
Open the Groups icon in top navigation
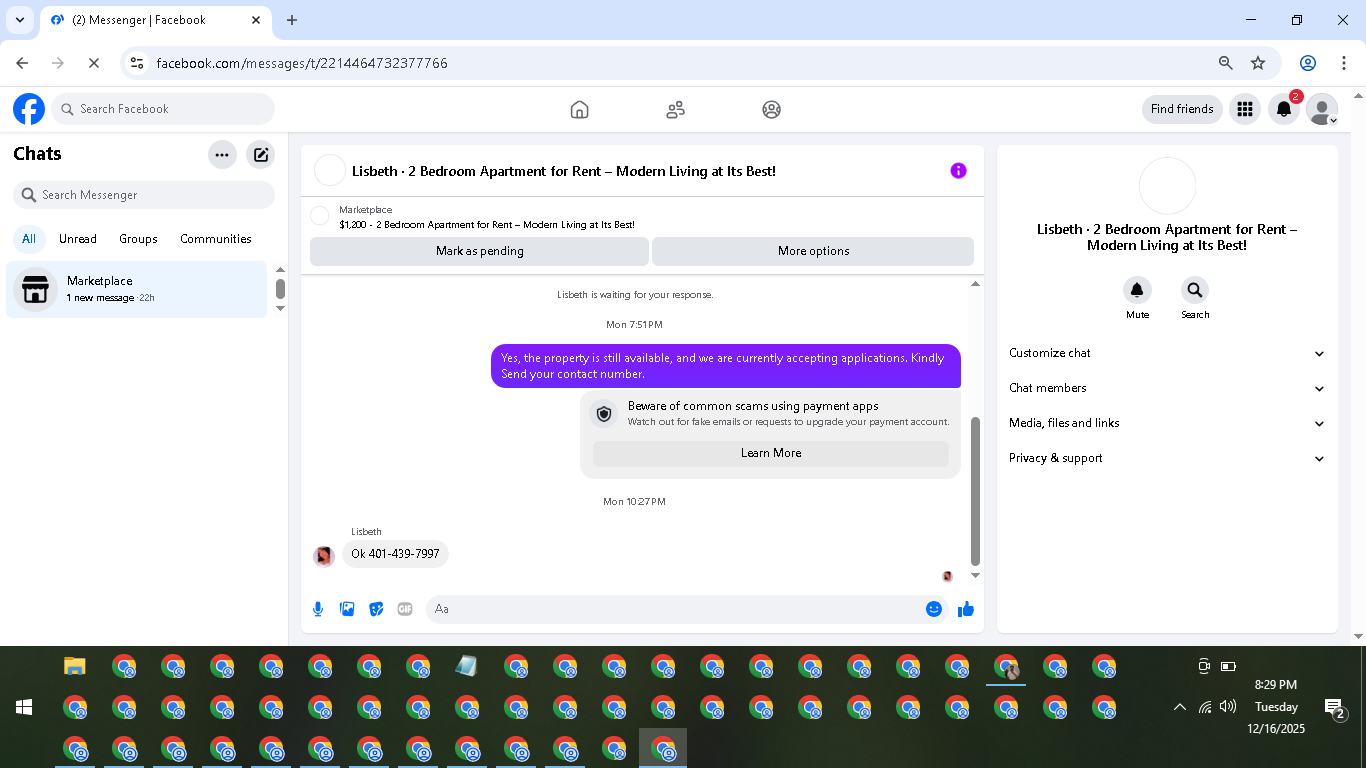click(x=771, y=110)
